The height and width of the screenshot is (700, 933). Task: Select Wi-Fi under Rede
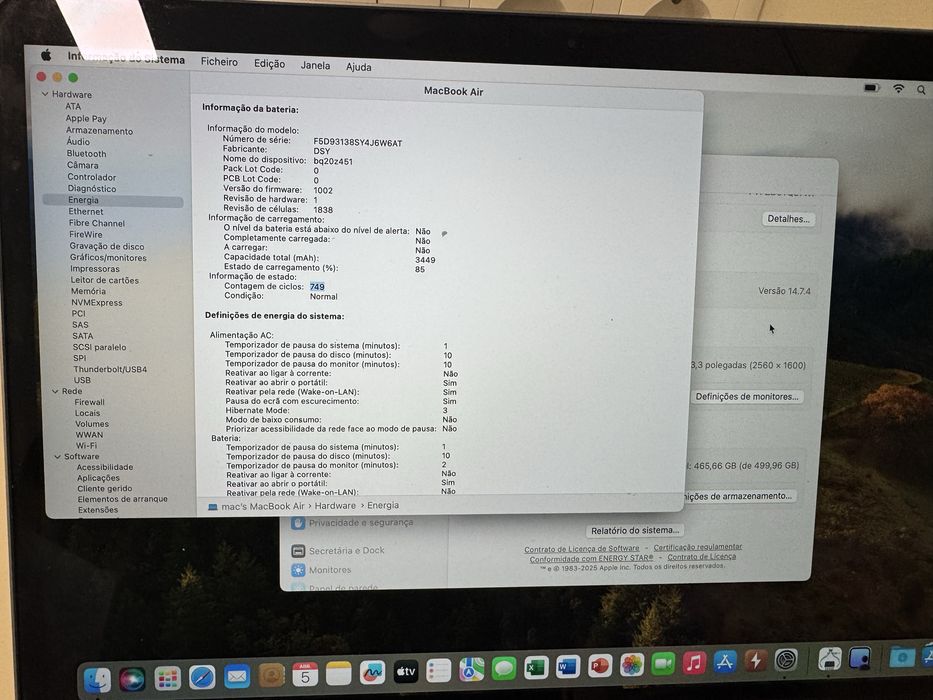[x=86, y=445]
